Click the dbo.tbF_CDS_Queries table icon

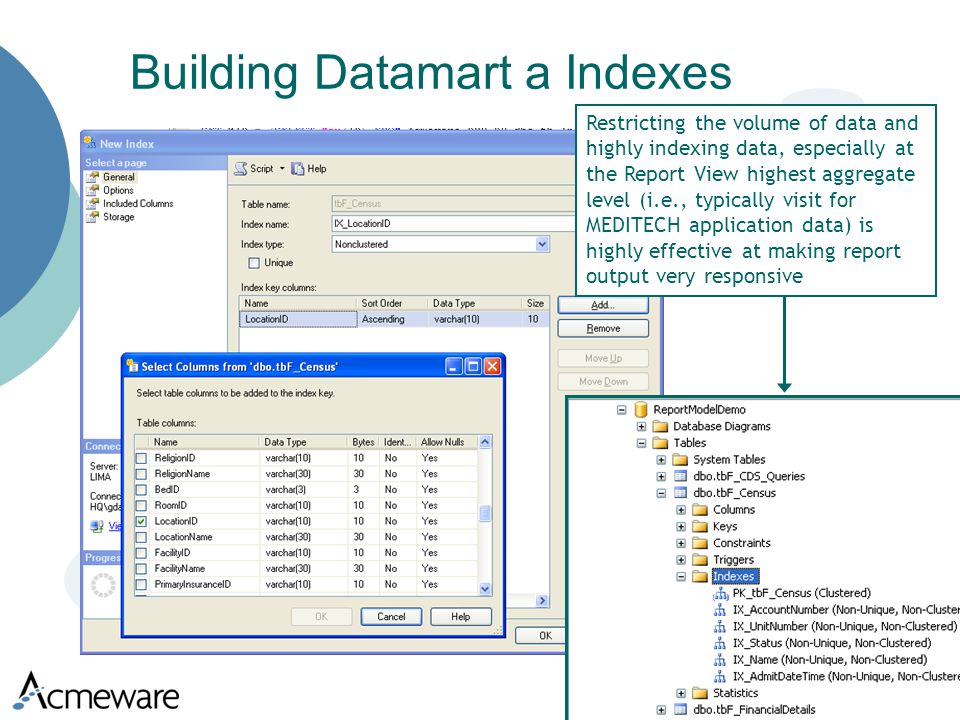[x=680, y=476]
